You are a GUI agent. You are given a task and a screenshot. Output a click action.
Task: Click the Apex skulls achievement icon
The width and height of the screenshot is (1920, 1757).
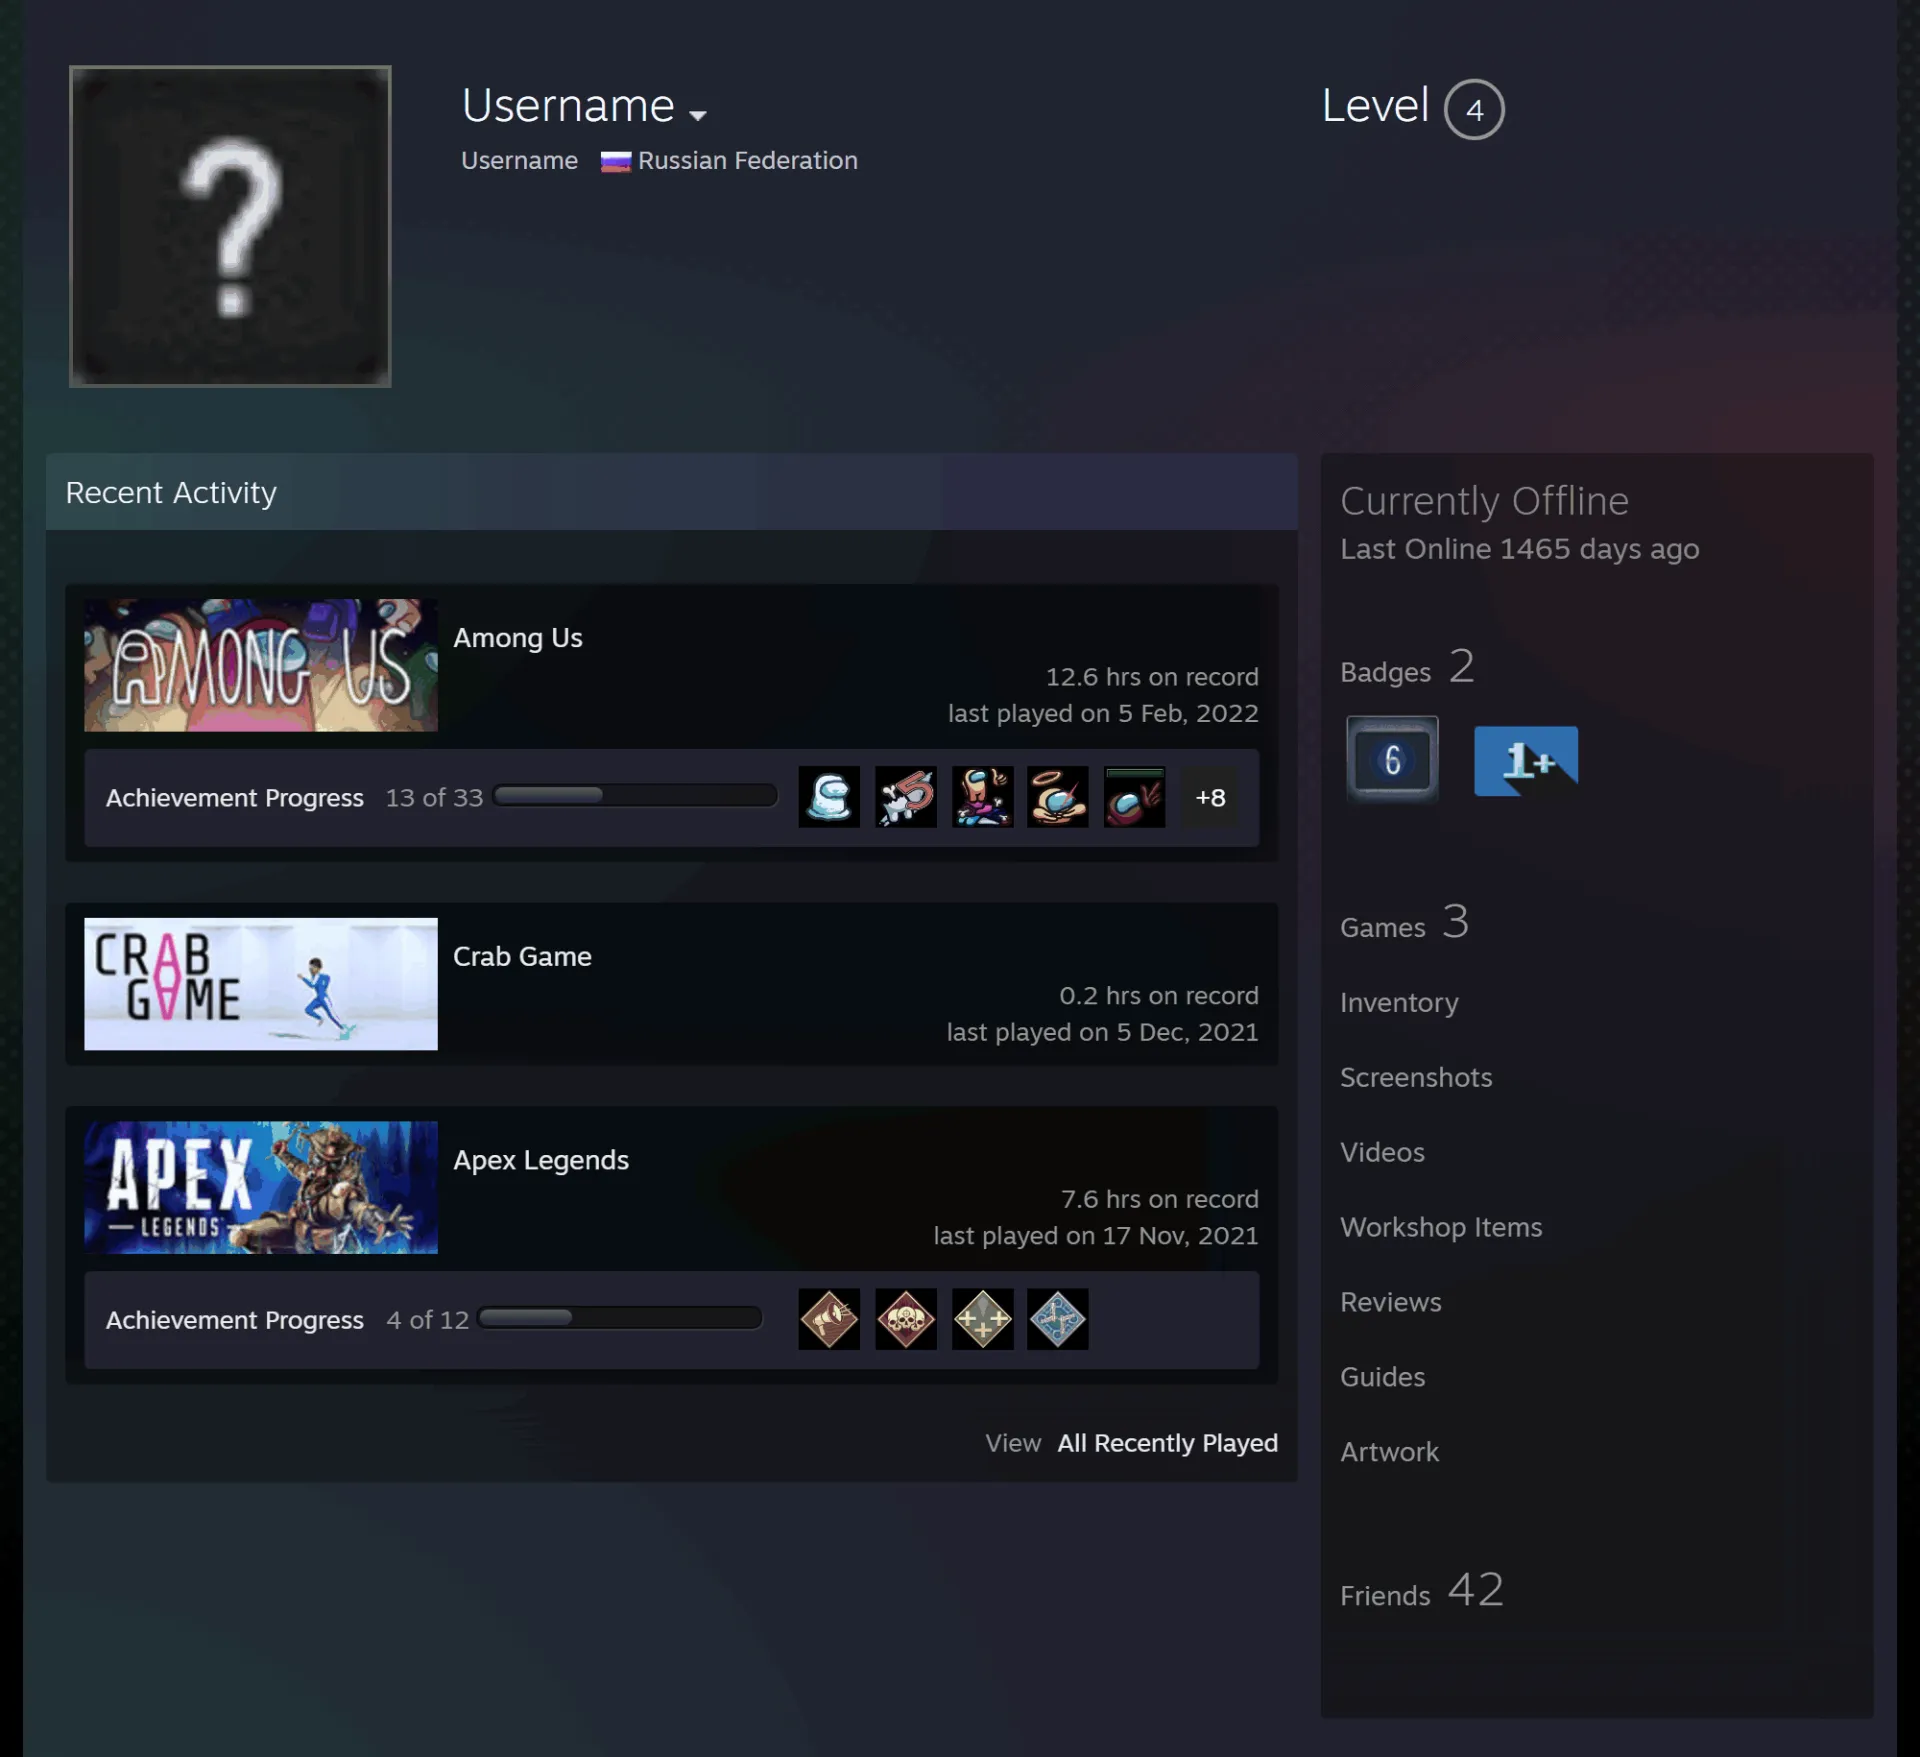906,1319
